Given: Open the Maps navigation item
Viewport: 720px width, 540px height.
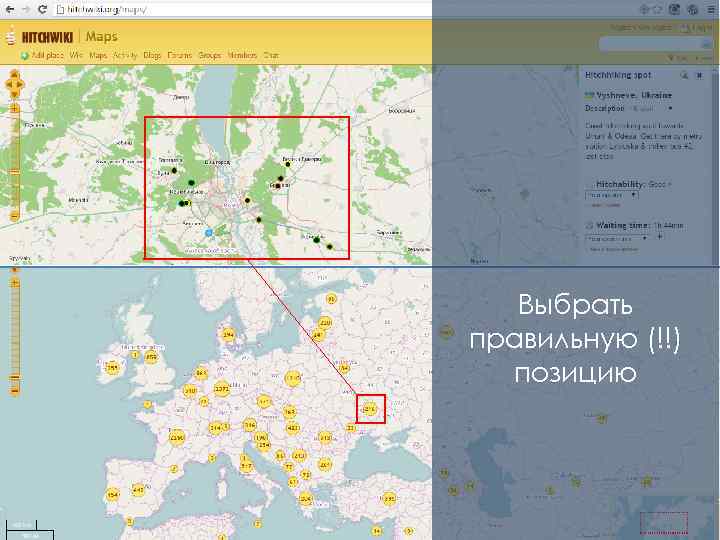Looking at the screenshot, I should [97, 55].
